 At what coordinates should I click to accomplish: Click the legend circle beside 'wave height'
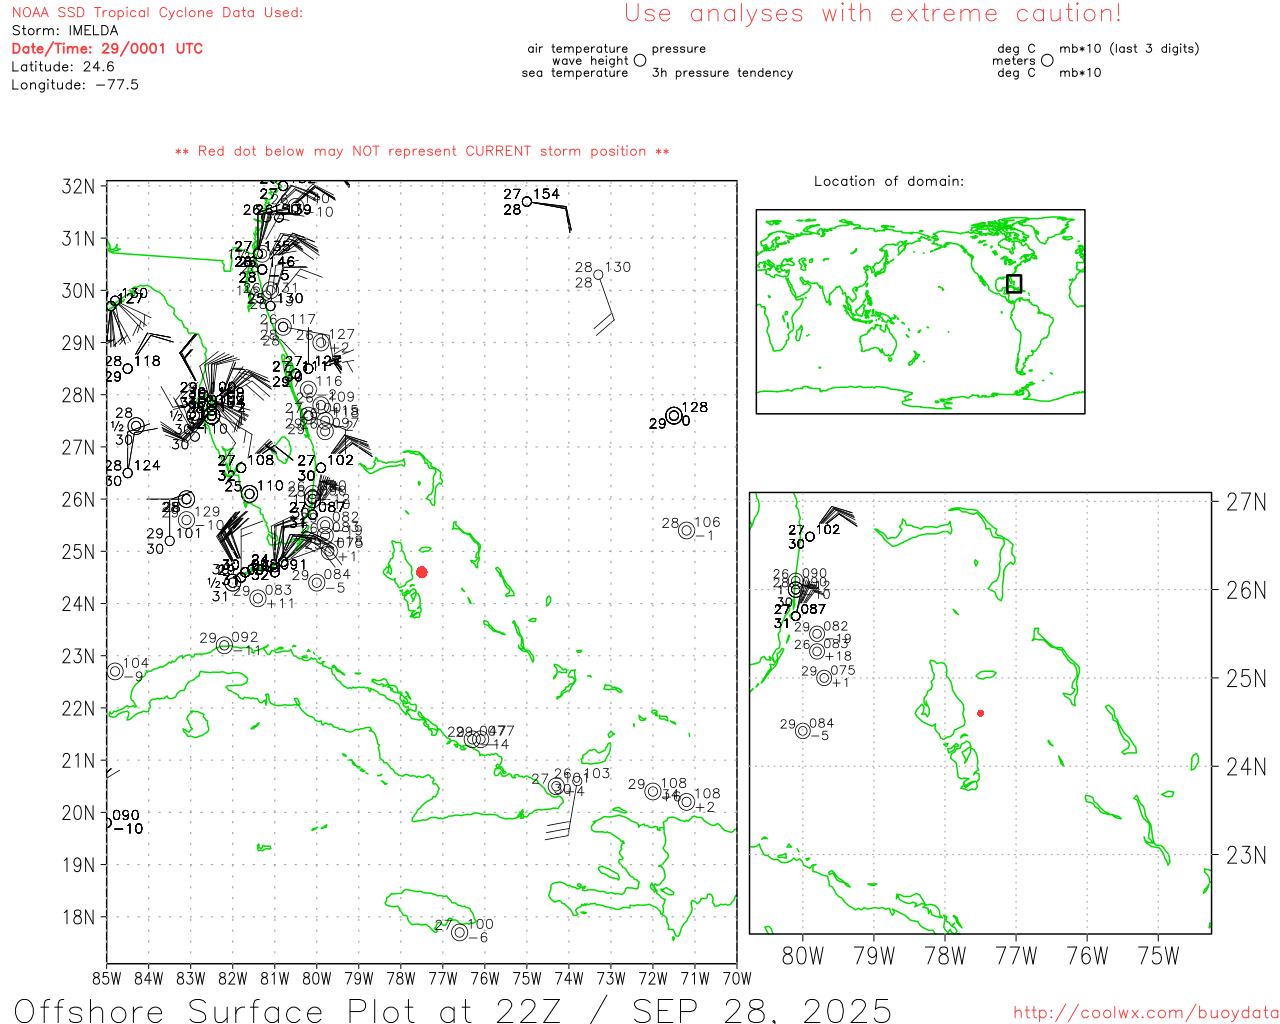(x=640, y=61)
